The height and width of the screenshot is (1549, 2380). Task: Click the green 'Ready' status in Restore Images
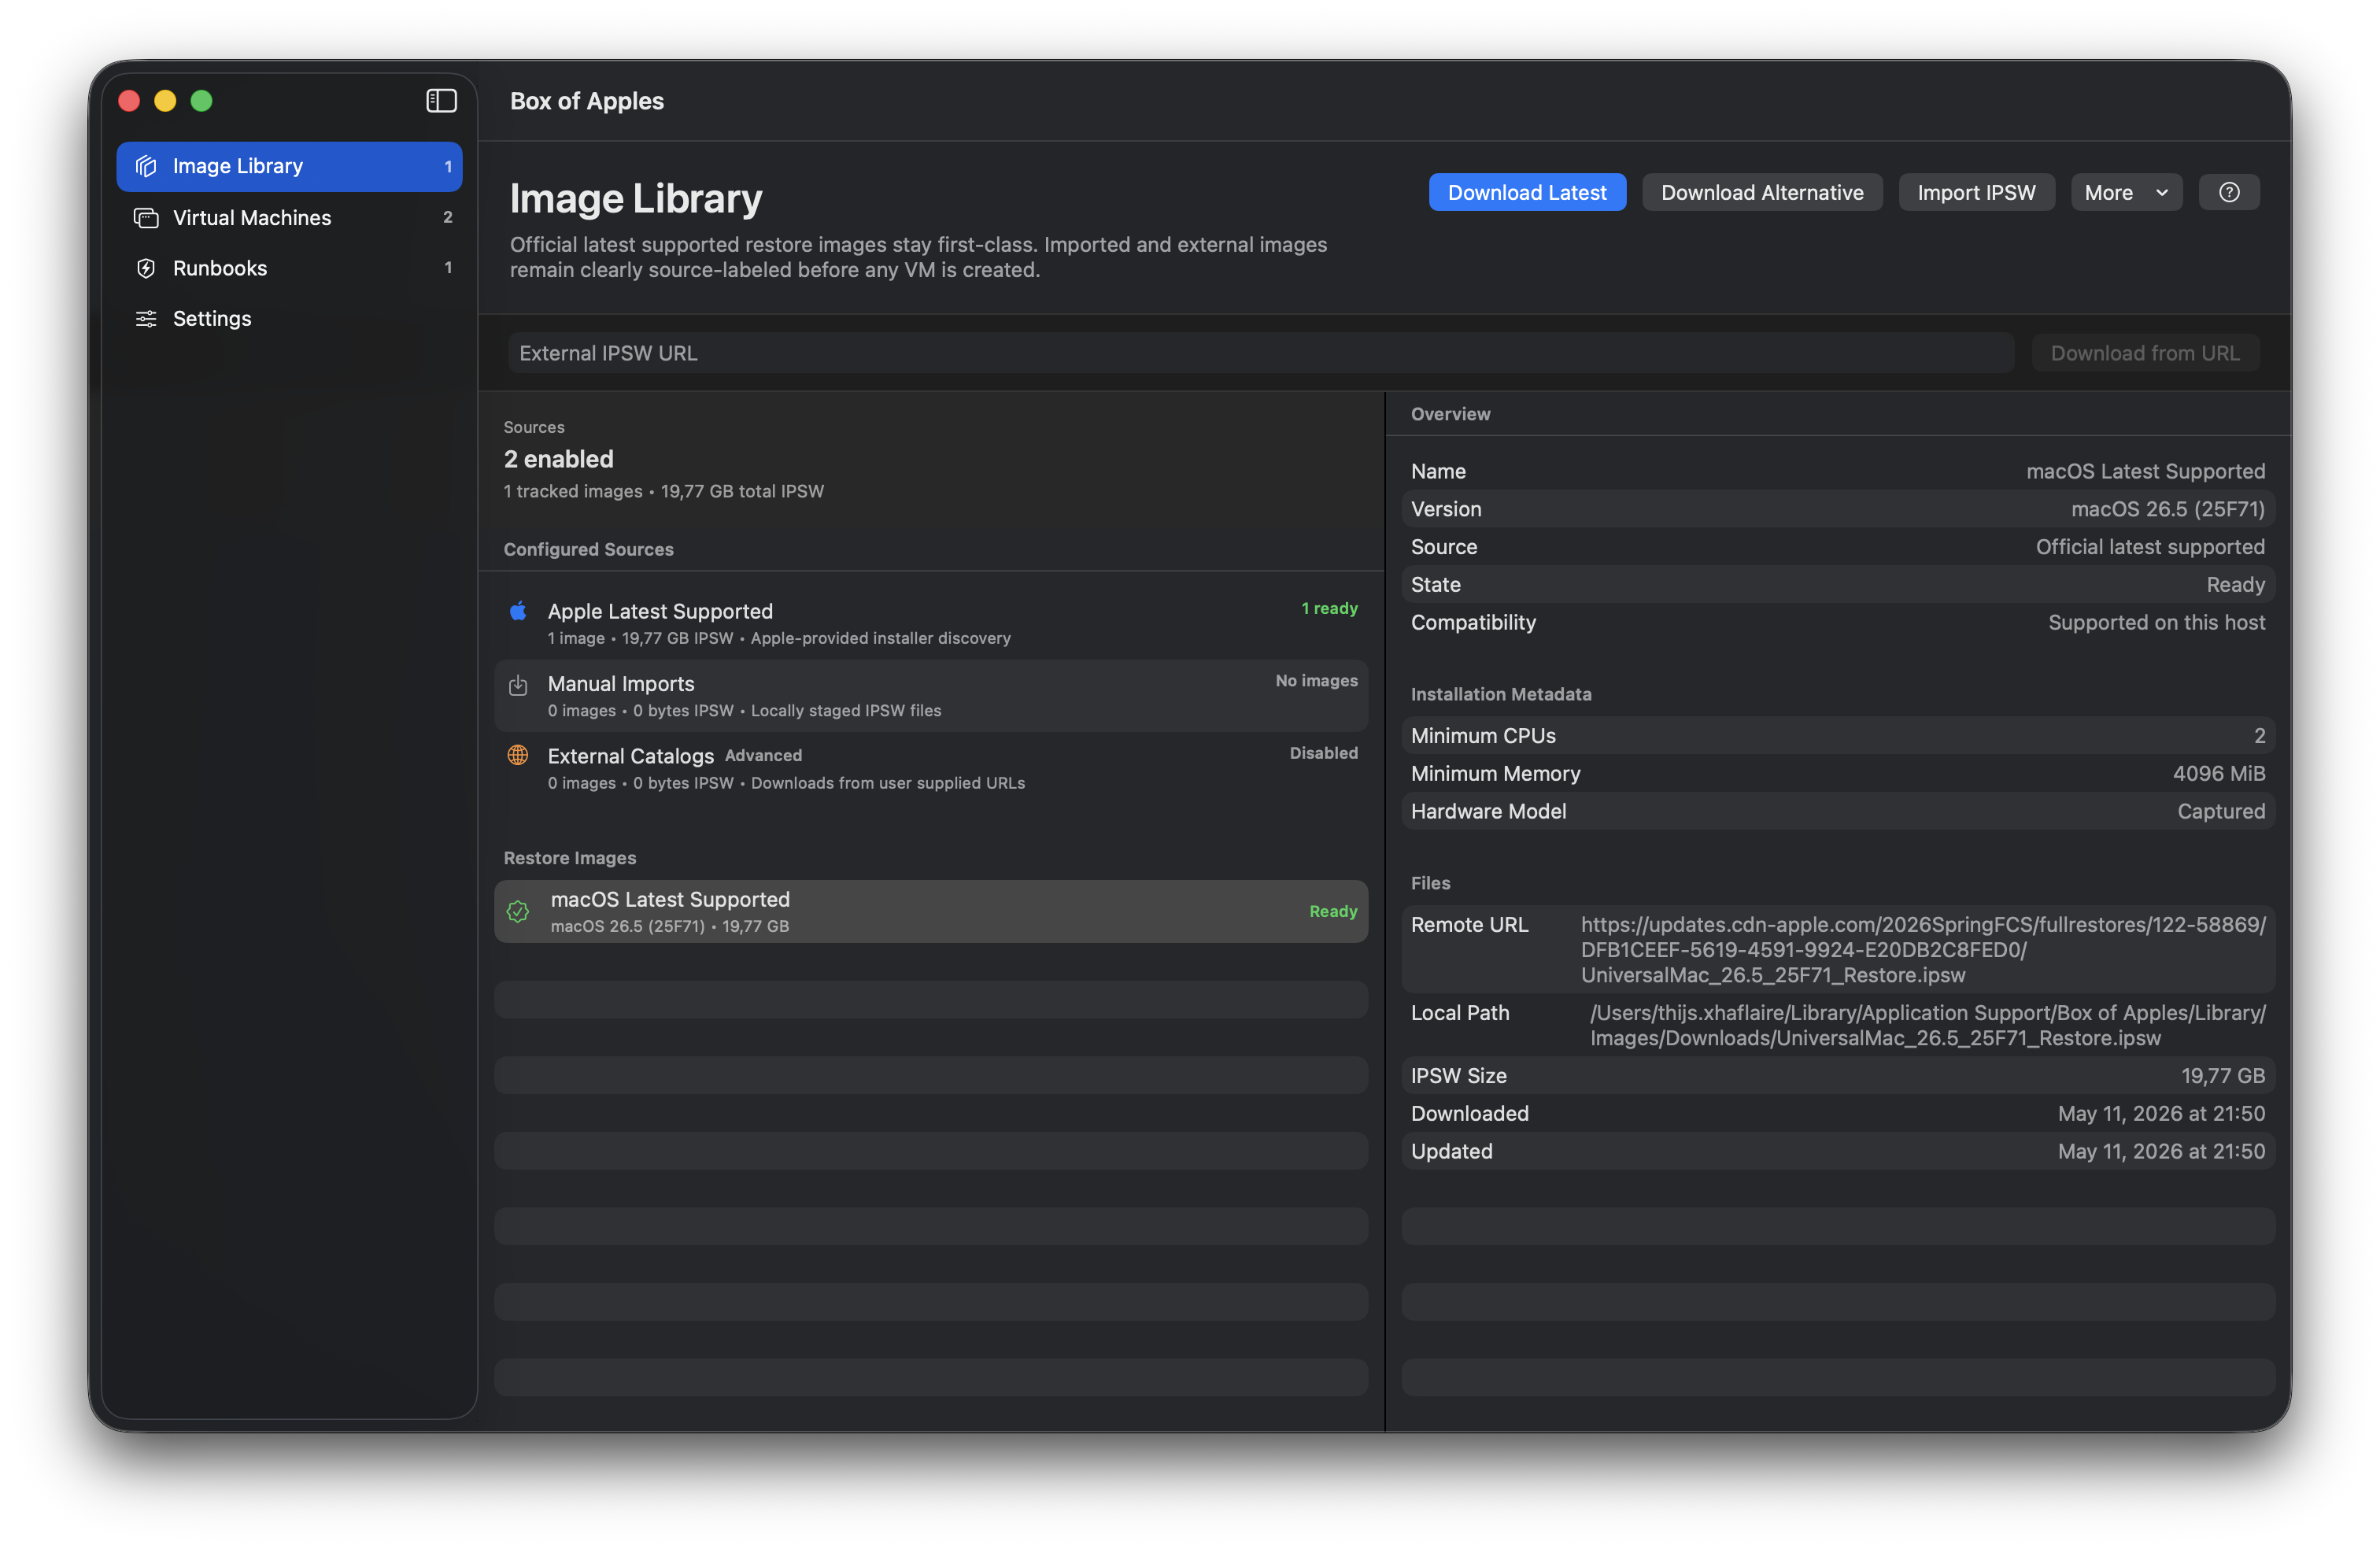coord(1333,911)
